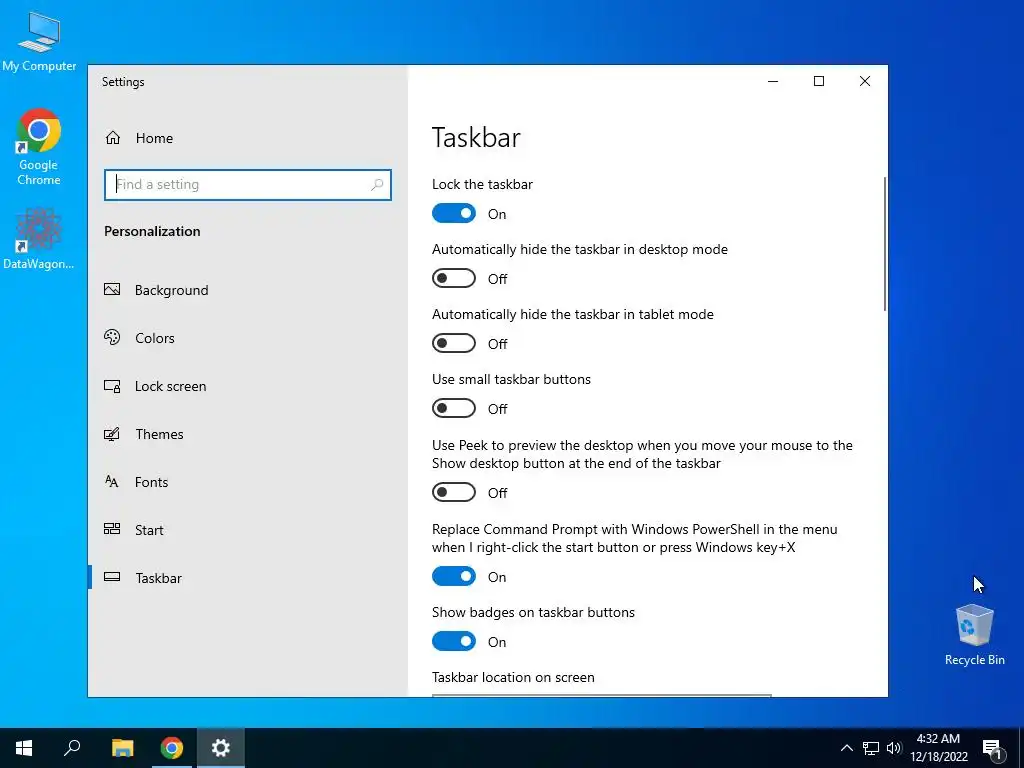This screenshot has height=768, width=1024.
Task: Click the Background picture icon
Action: [112, 289]
